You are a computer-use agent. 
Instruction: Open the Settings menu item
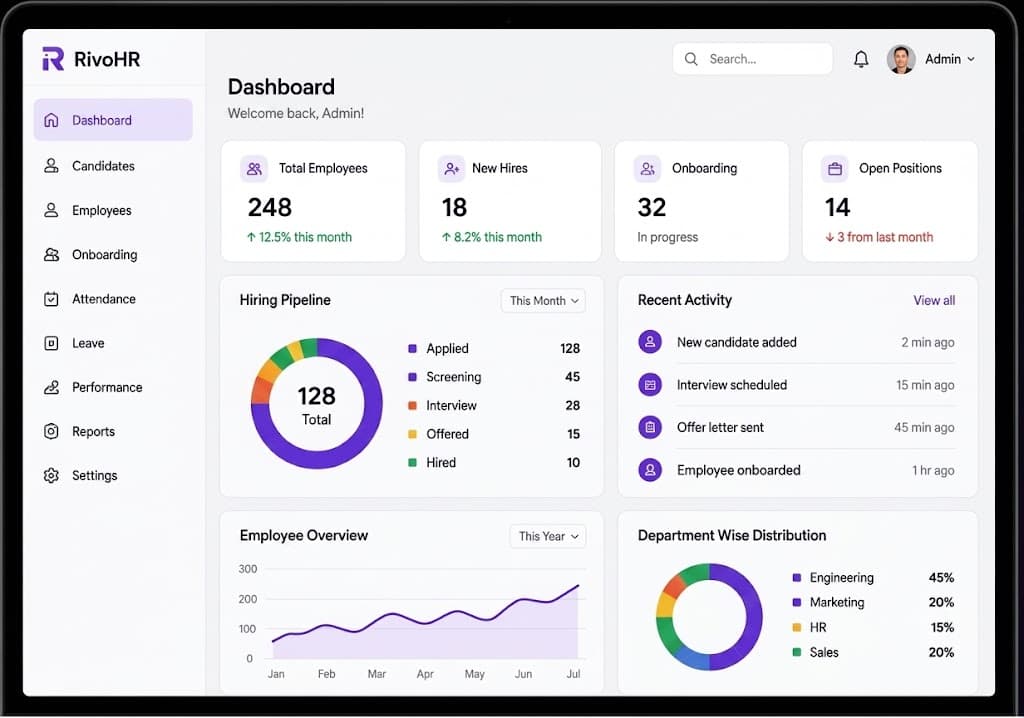coord(113,476)
